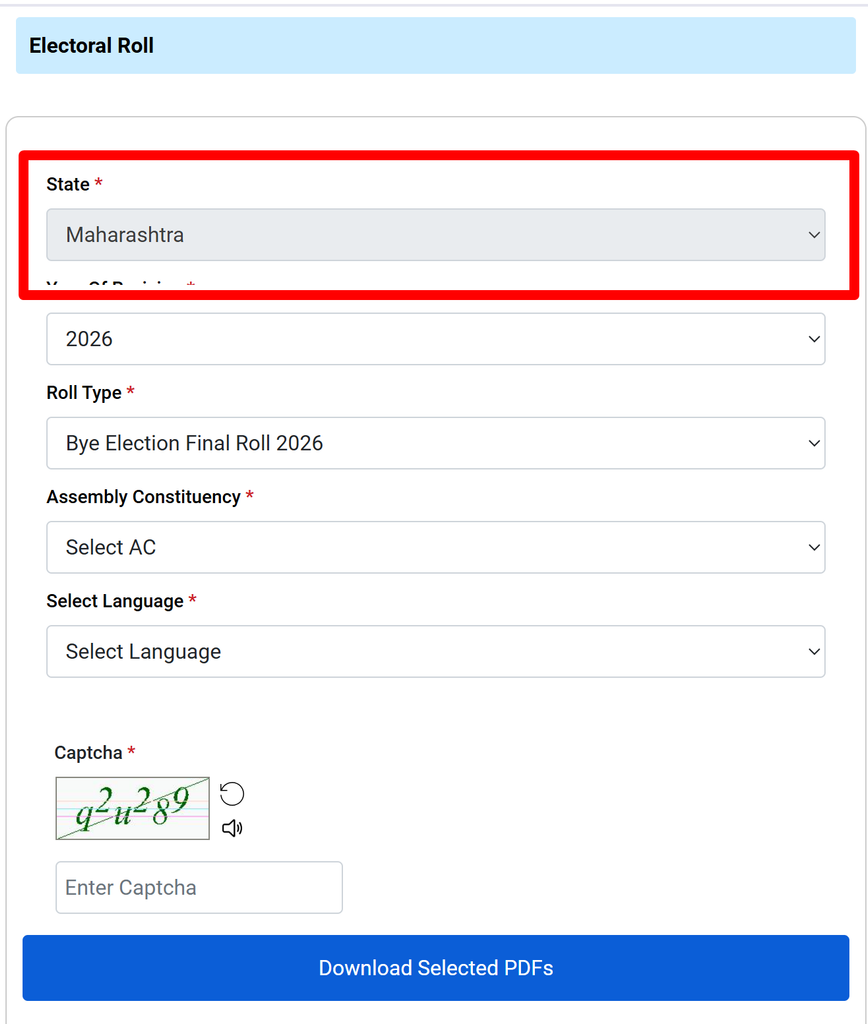Screen dimensions: 868x1024
Task: Click the Select Language field label
Action: (x=115, y=601)
